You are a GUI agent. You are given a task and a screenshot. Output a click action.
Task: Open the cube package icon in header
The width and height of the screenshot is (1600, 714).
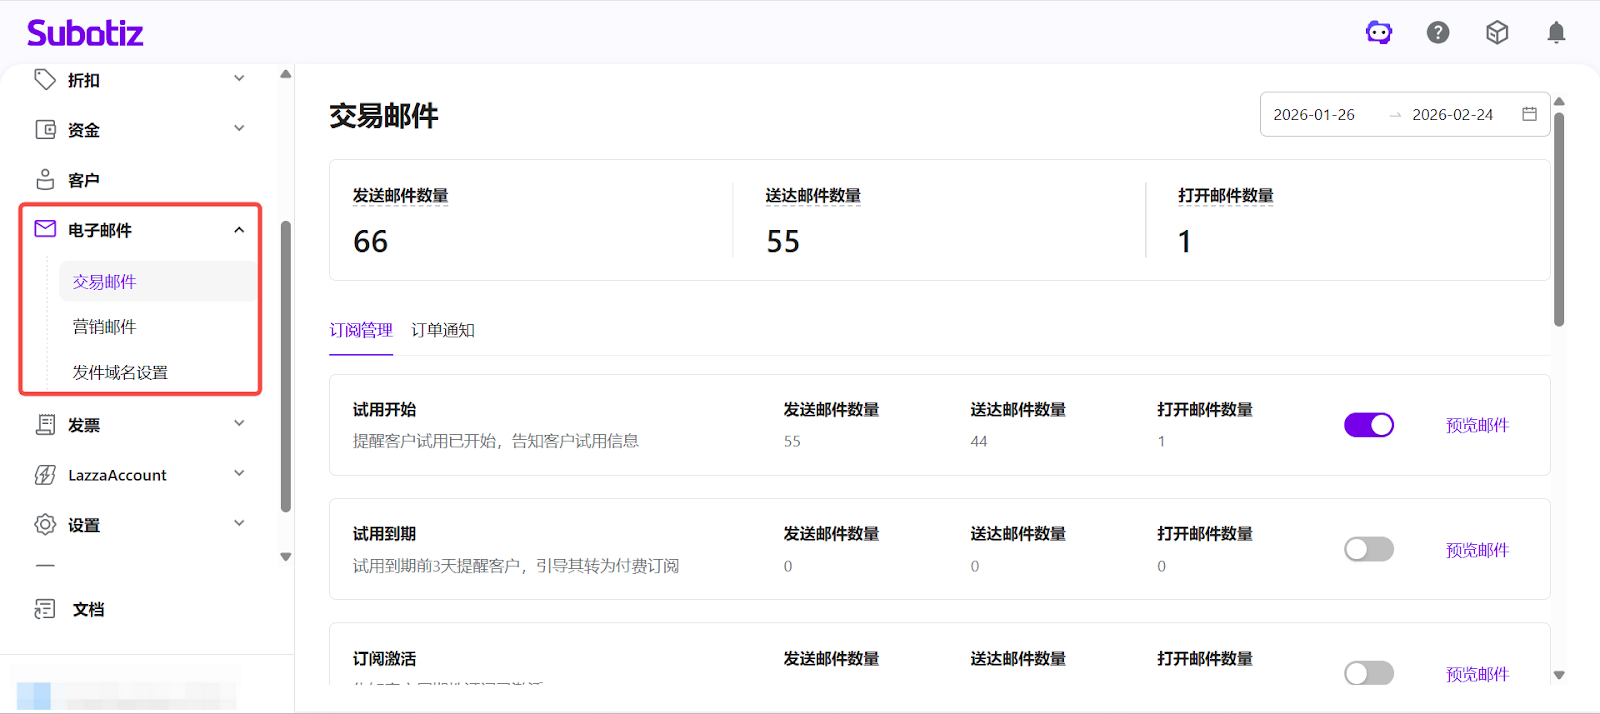point(1497,33)
